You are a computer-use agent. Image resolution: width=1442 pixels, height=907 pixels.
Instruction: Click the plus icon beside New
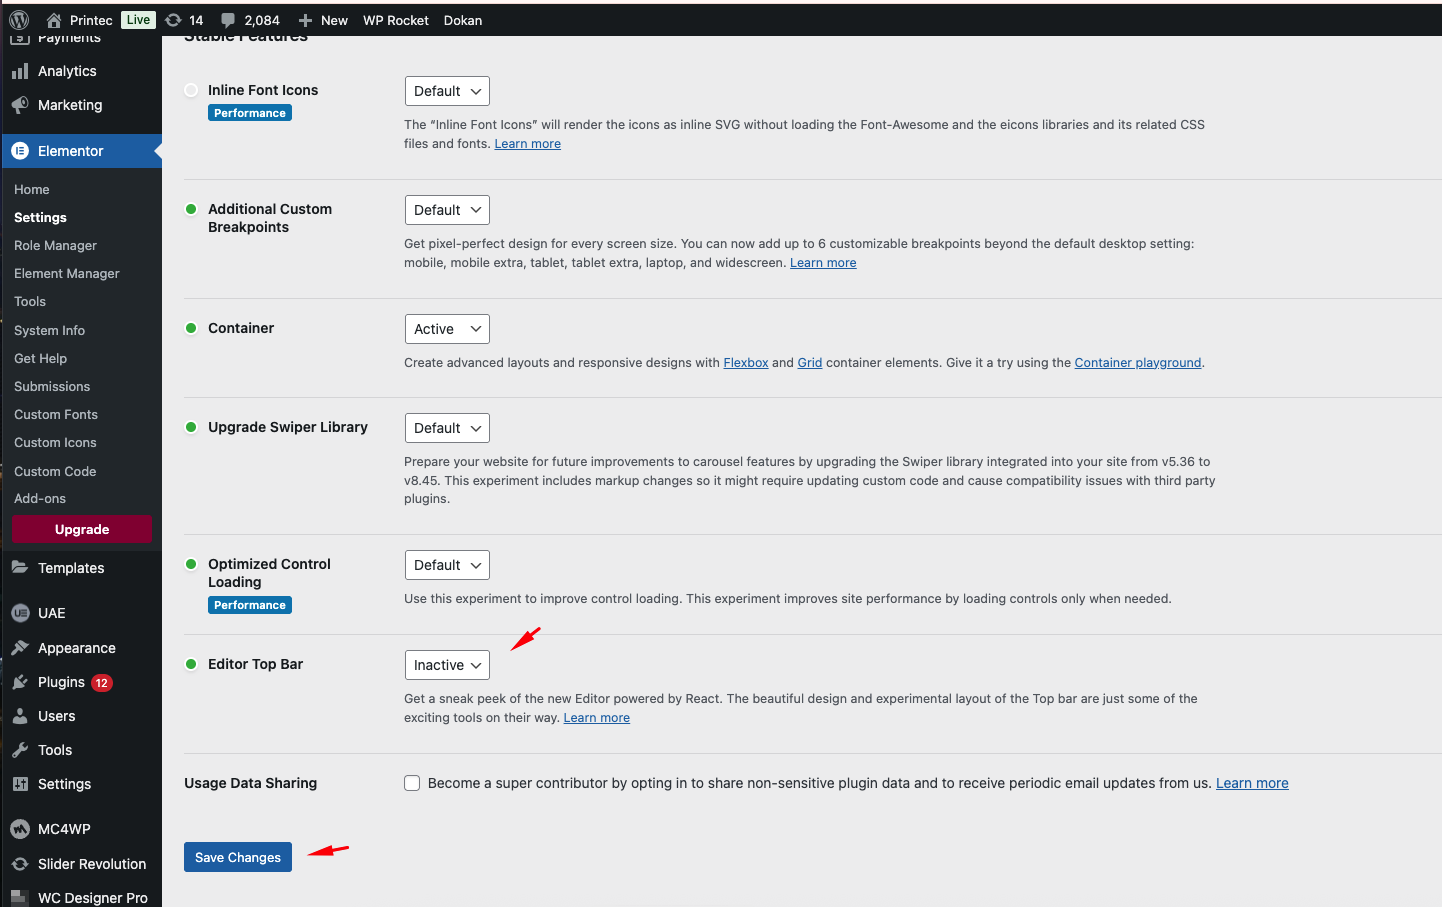point(305,20)
